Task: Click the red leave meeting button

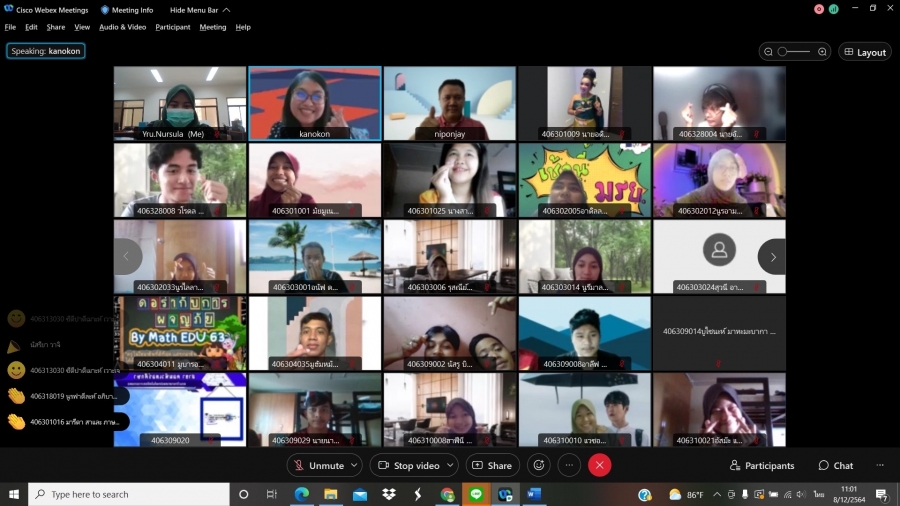Action: tap(599, 465)
